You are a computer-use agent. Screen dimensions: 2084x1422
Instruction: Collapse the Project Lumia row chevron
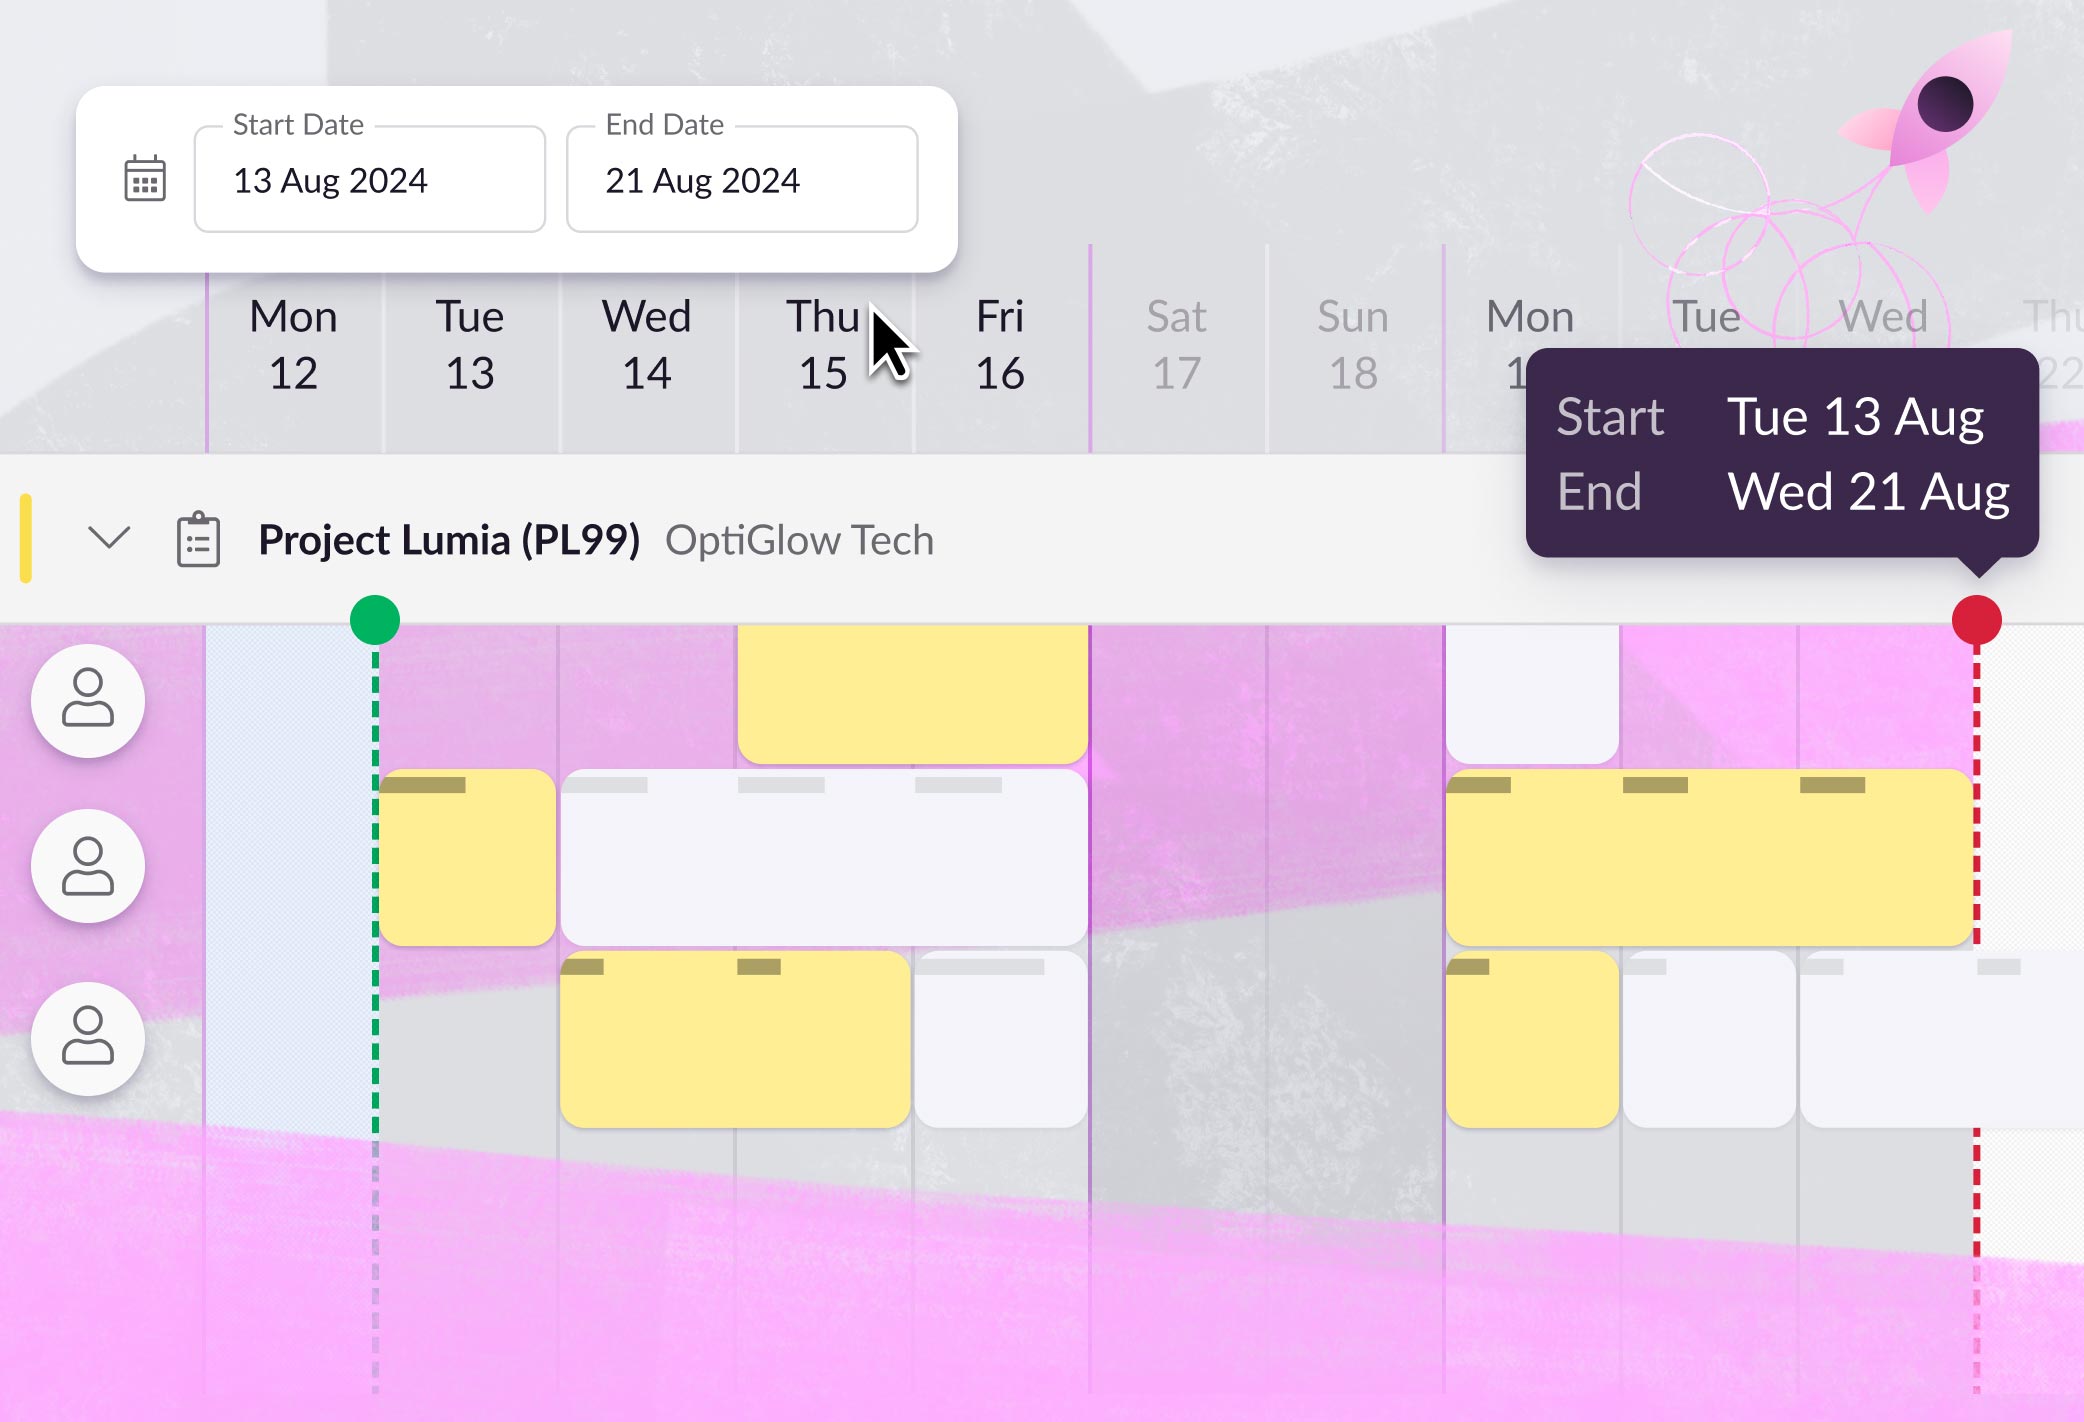point(109,538)
